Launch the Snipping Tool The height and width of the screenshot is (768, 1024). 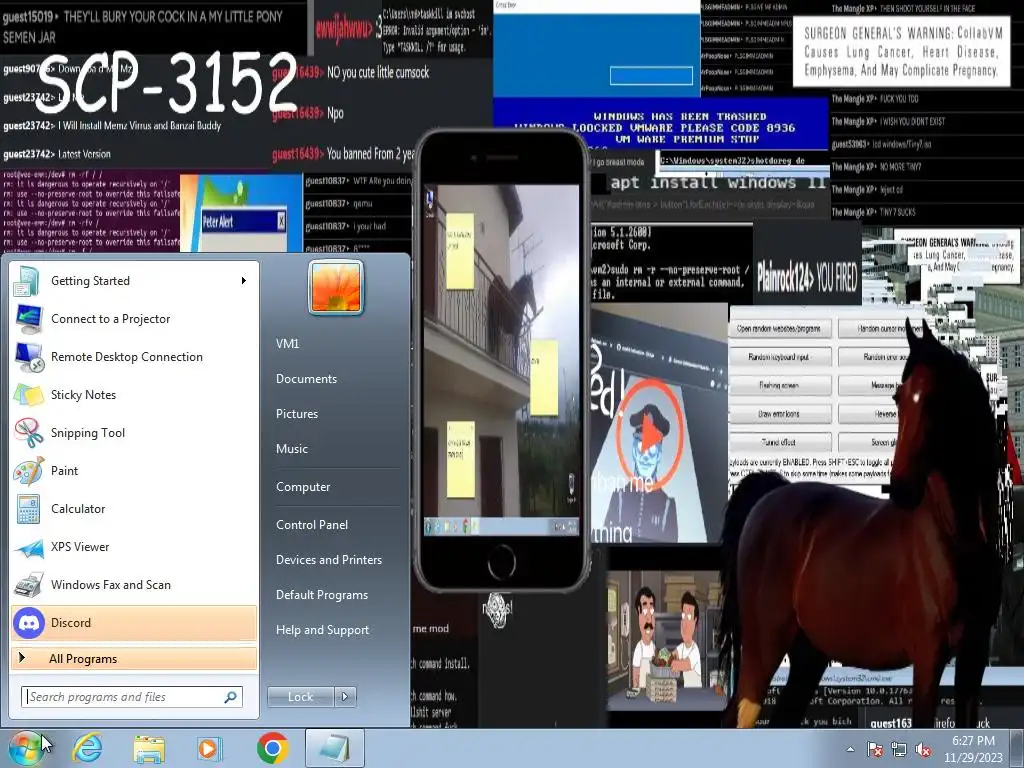(x=134, y=432)
